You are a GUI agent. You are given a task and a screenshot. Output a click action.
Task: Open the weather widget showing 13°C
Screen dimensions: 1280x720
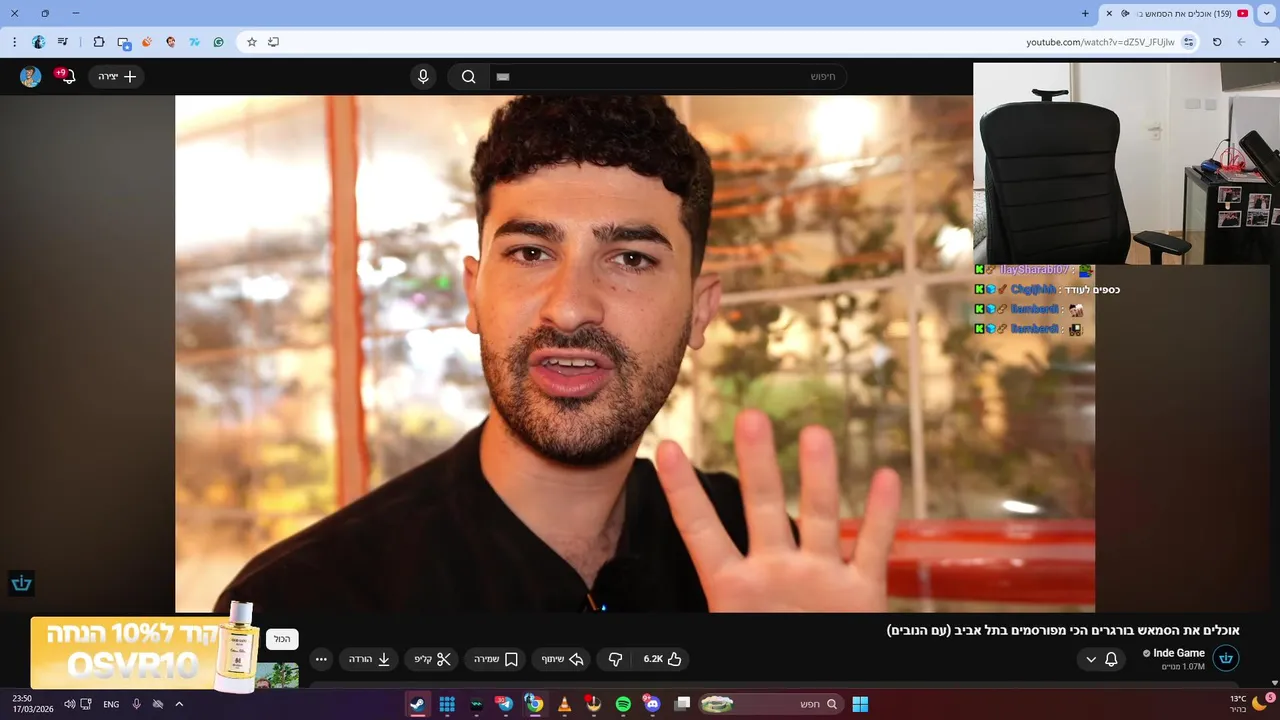point(1250,704)
